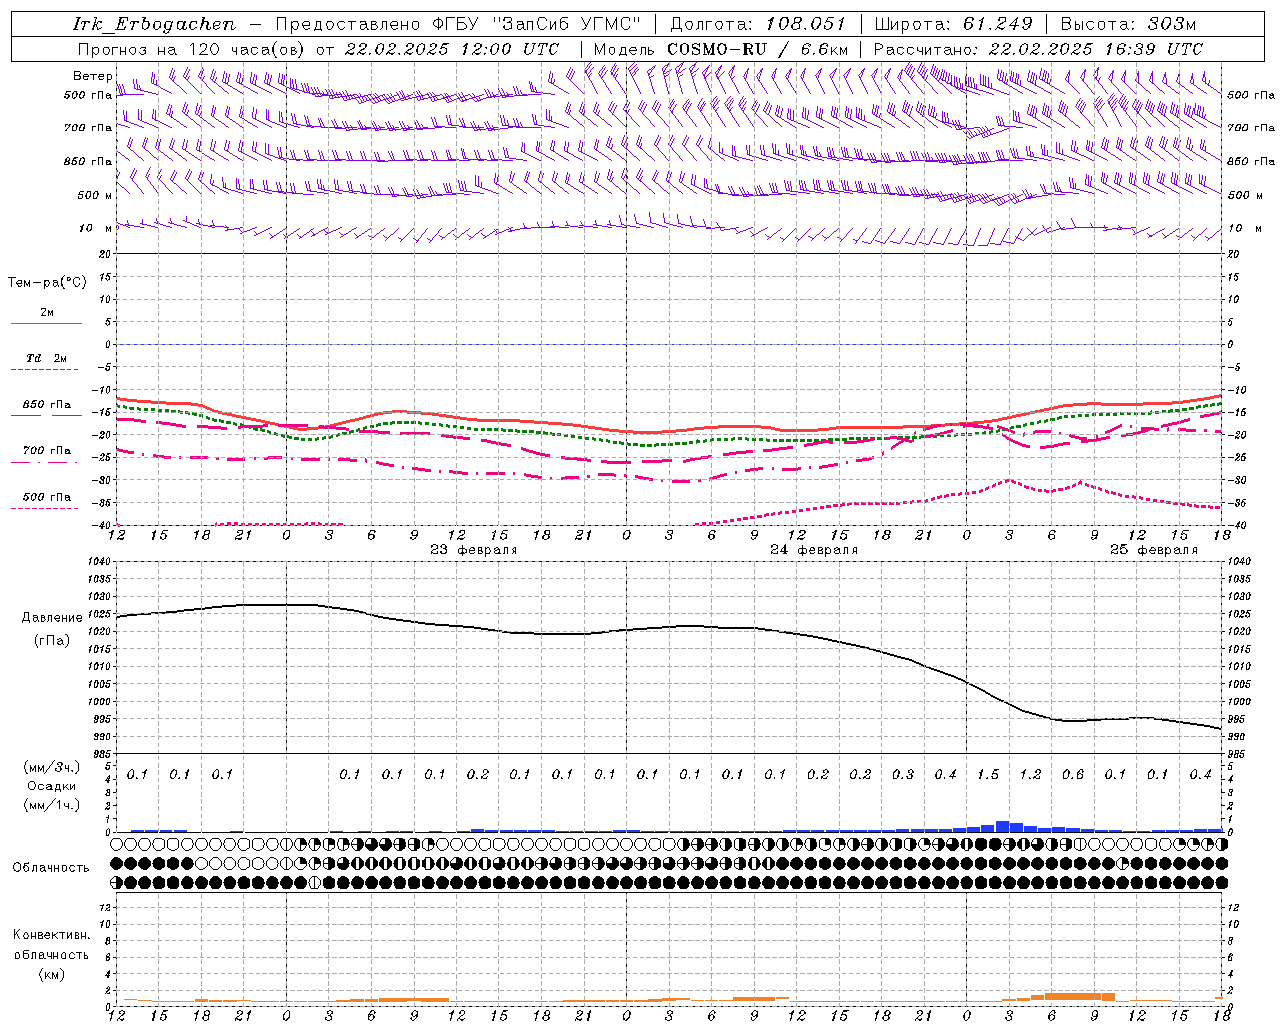
Task: Click the 1040 value on left pressure axis
Action: pos(101,561)
